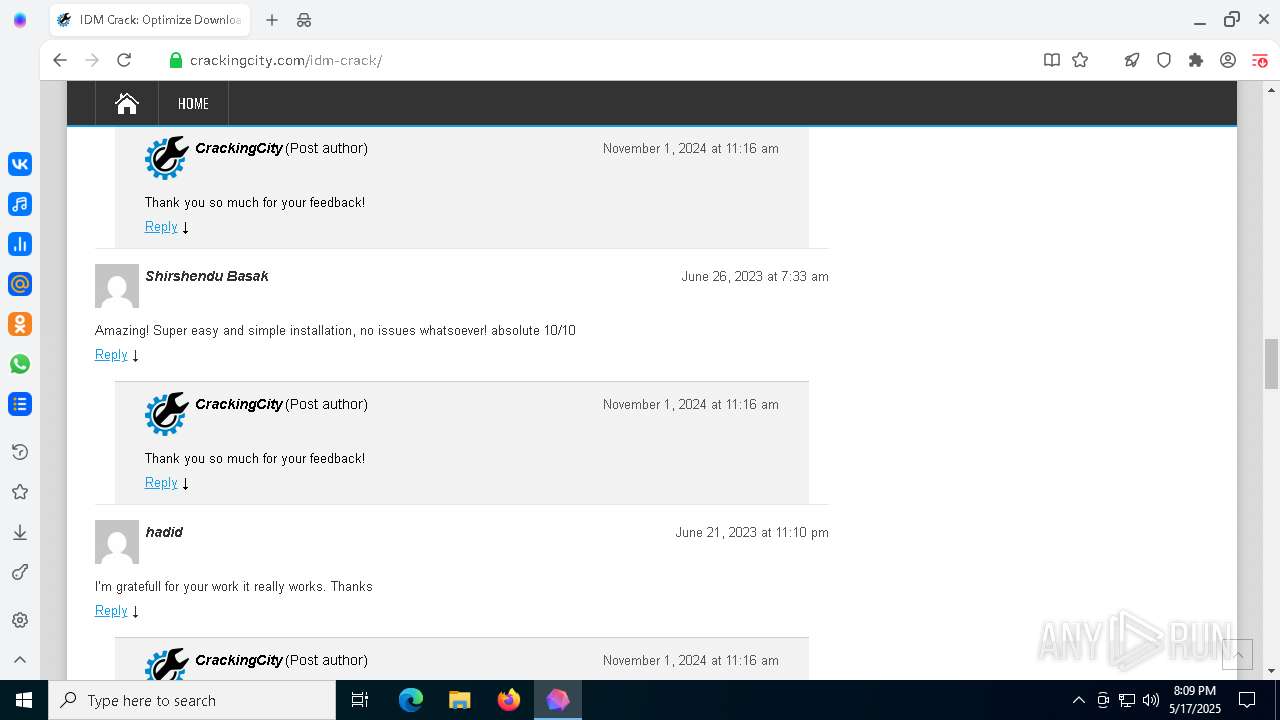Screen dimensions: 1280x720
Task: Open the 8:09 PM clock and calendar
Action: coord(1194,700)
